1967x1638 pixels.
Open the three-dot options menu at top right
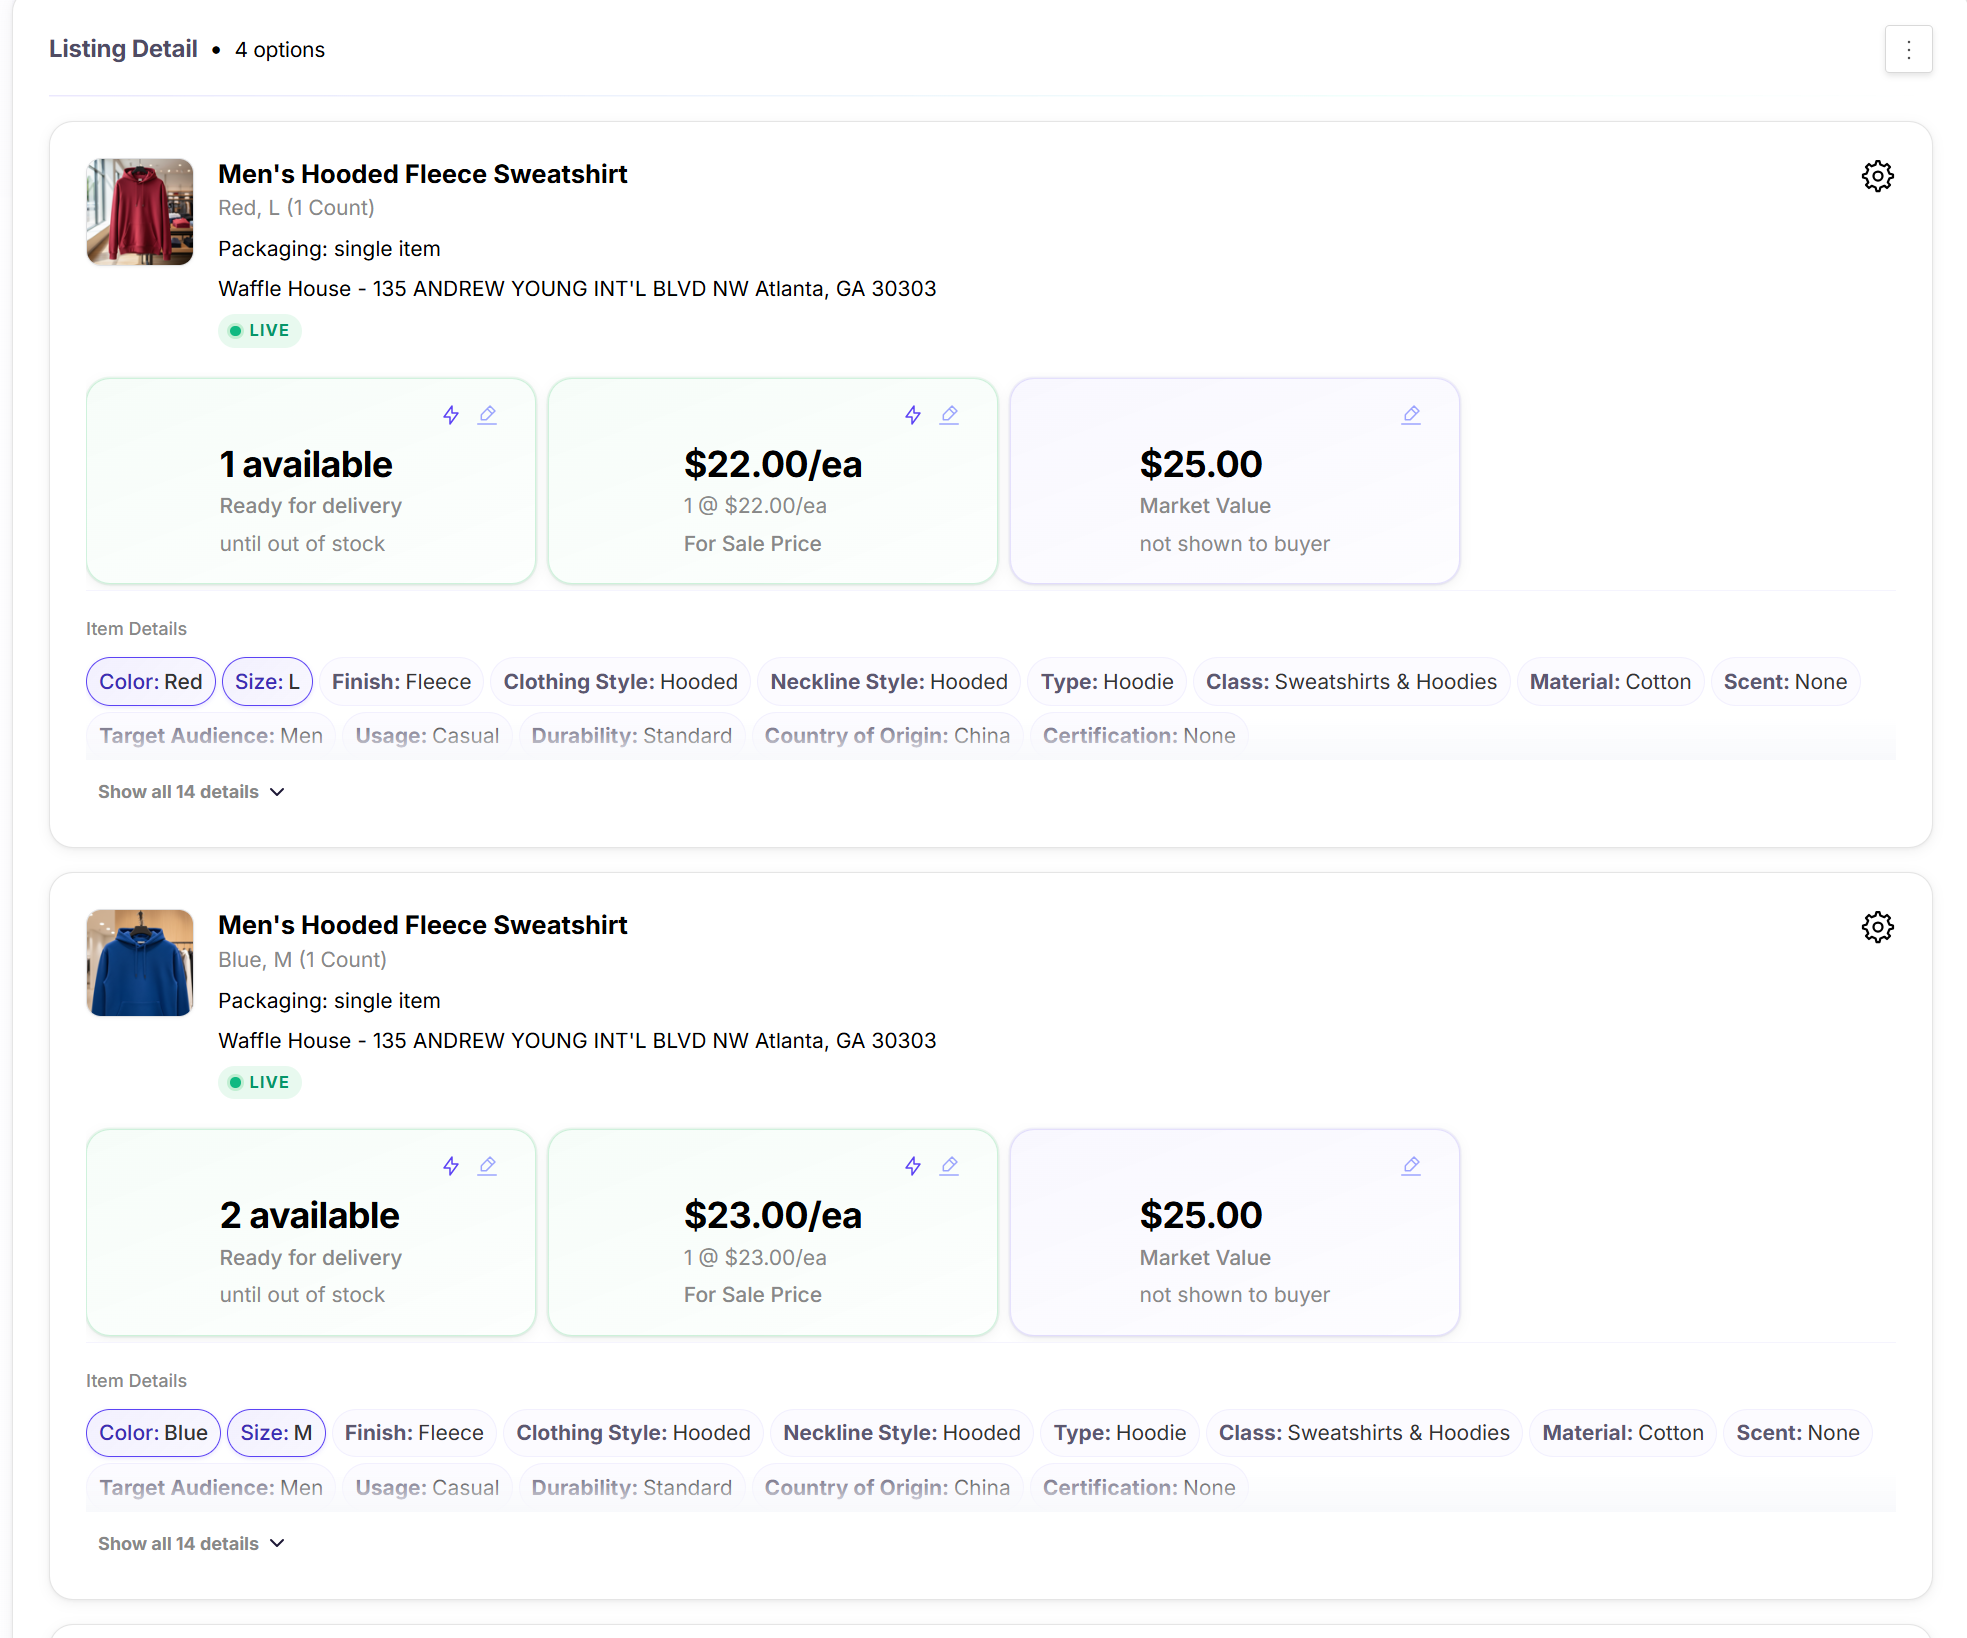coord(1908,49)
